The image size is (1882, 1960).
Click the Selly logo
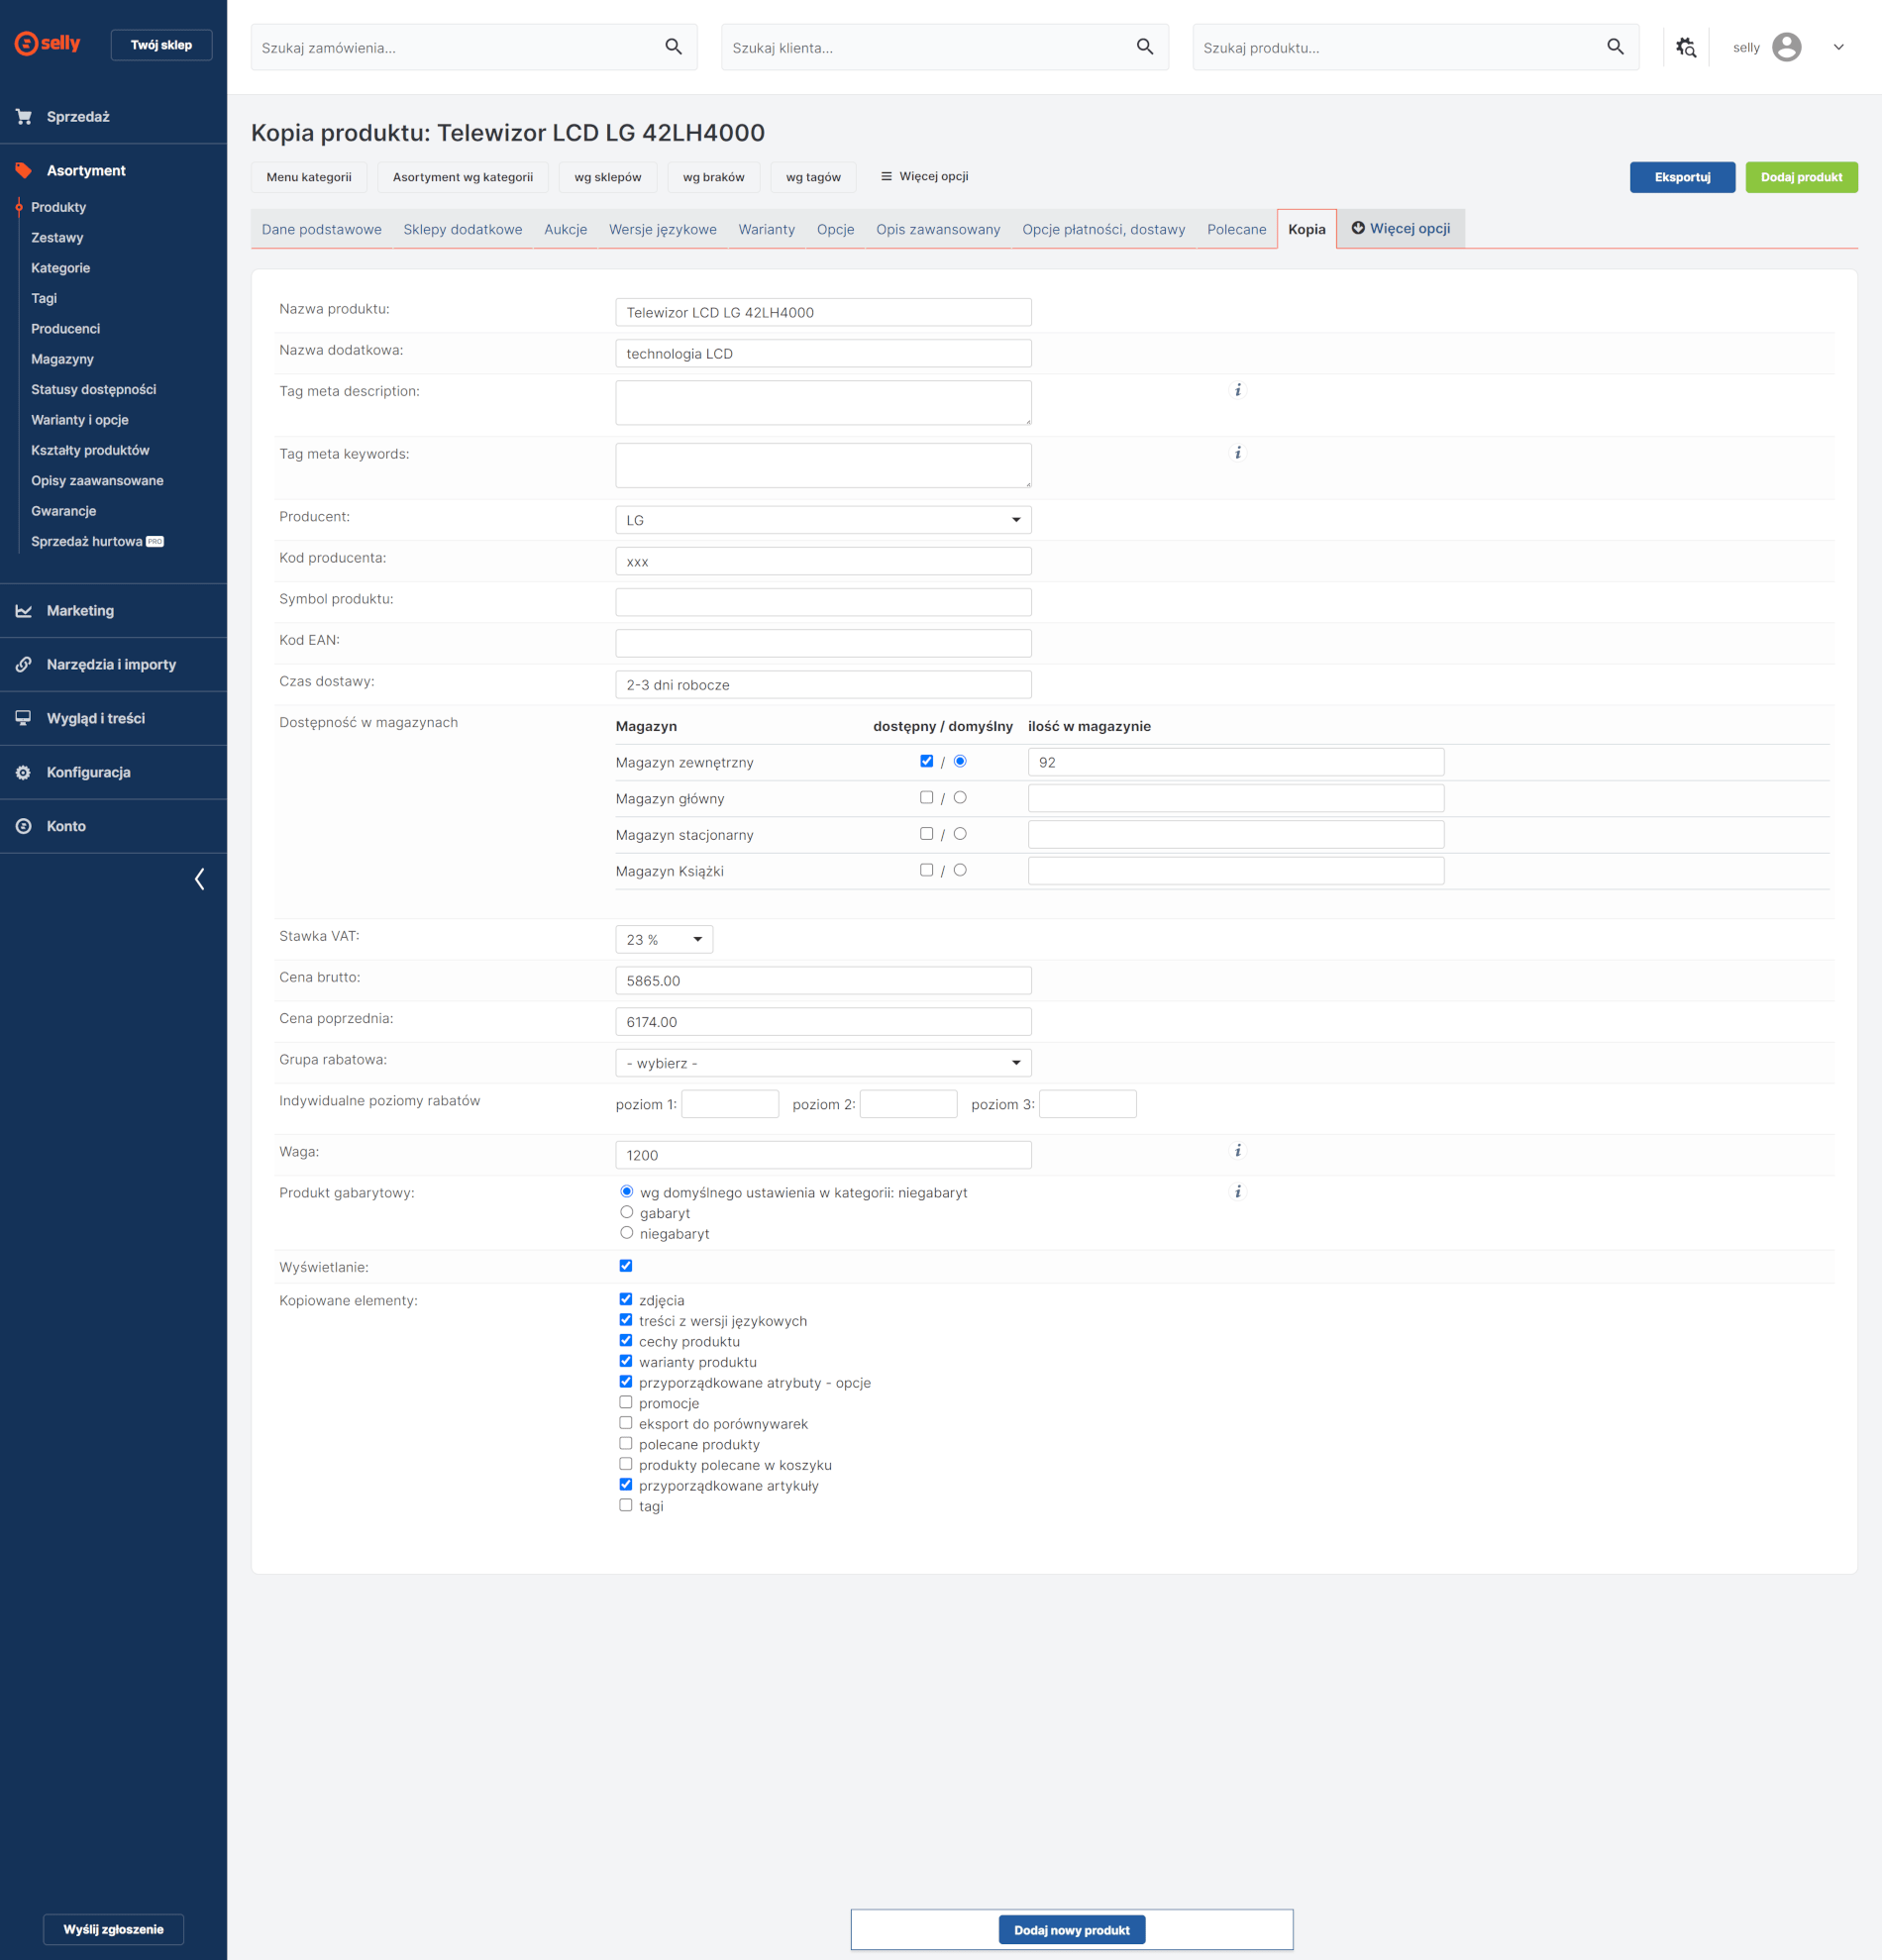(47, 43)
